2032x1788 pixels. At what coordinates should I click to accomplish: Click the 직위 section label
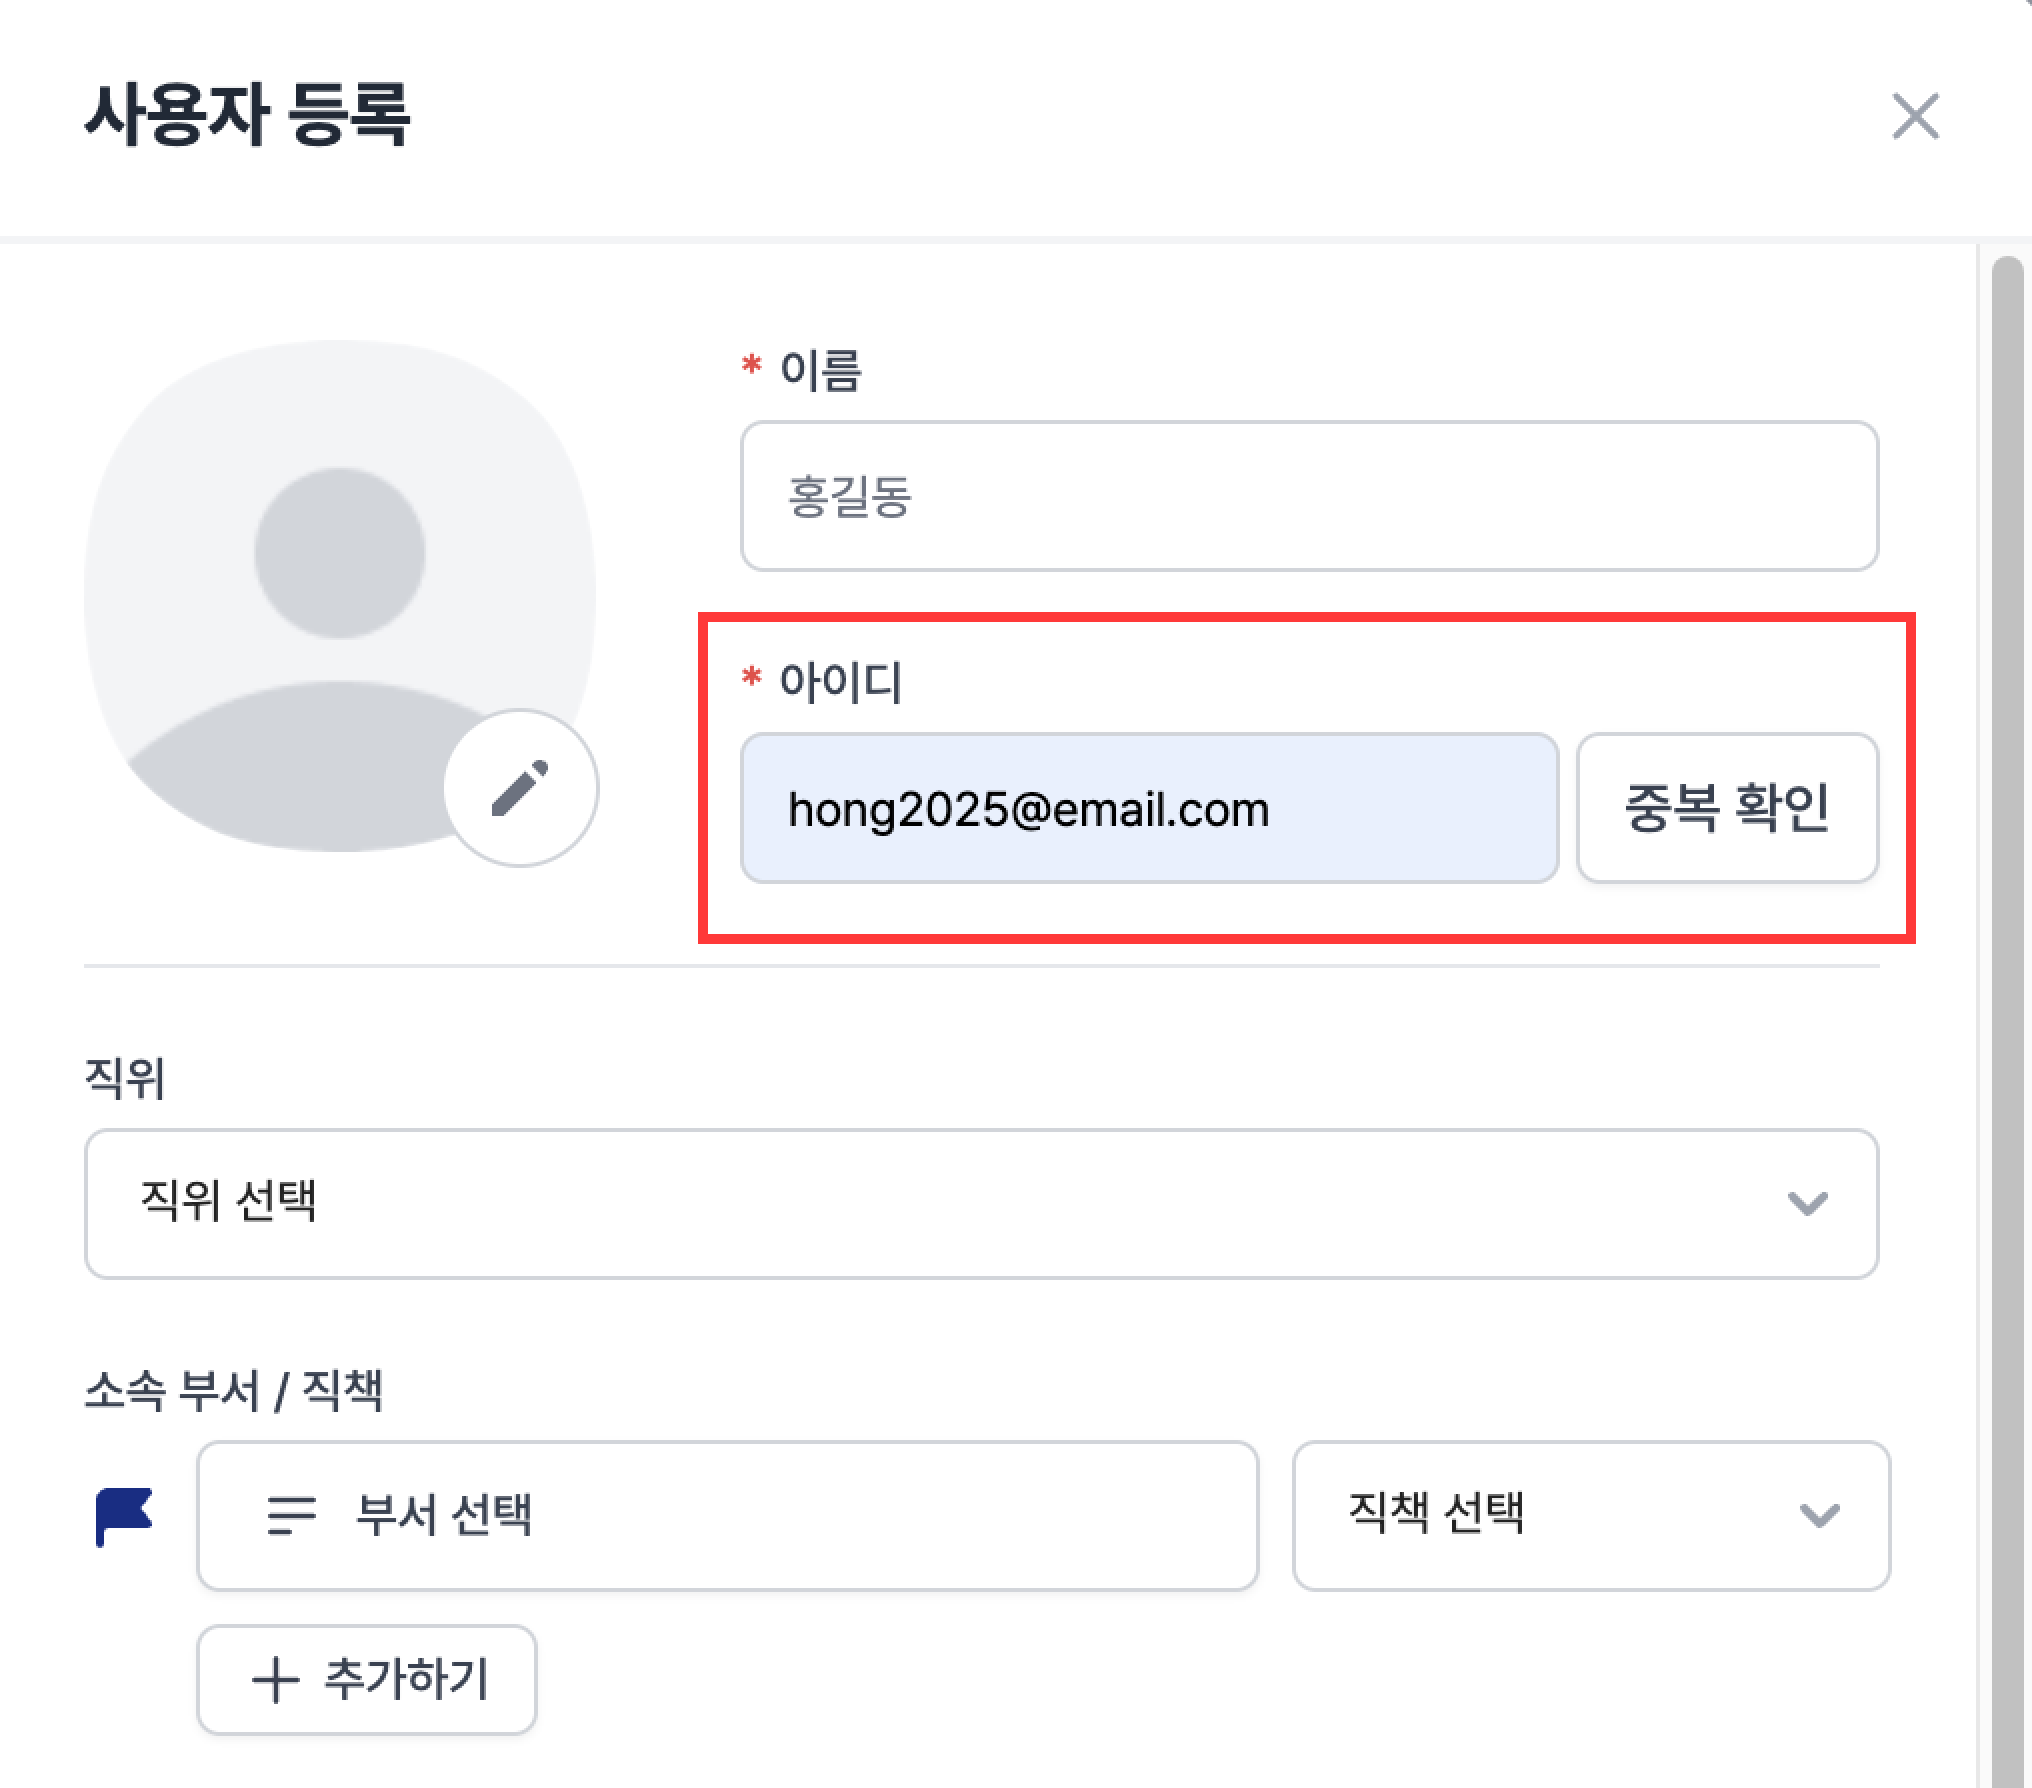(125, 1078)
